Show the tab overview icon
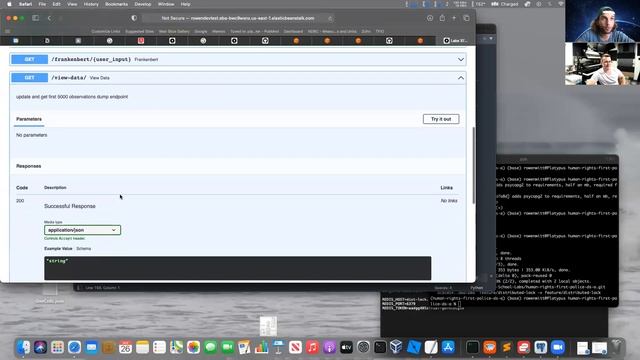This screenshot has width=640, height=360. point(466,18)
